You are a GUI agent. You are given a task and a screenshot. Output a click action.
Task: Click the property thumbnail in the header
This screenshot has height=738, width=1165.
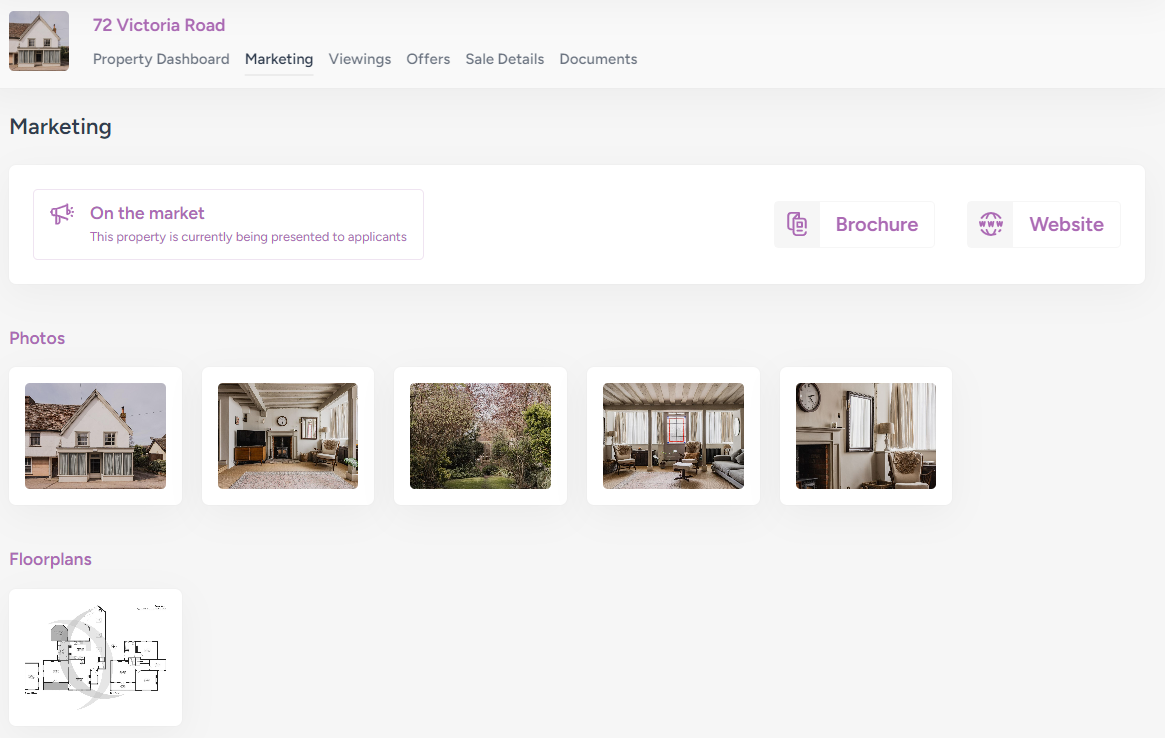[39, 41]
